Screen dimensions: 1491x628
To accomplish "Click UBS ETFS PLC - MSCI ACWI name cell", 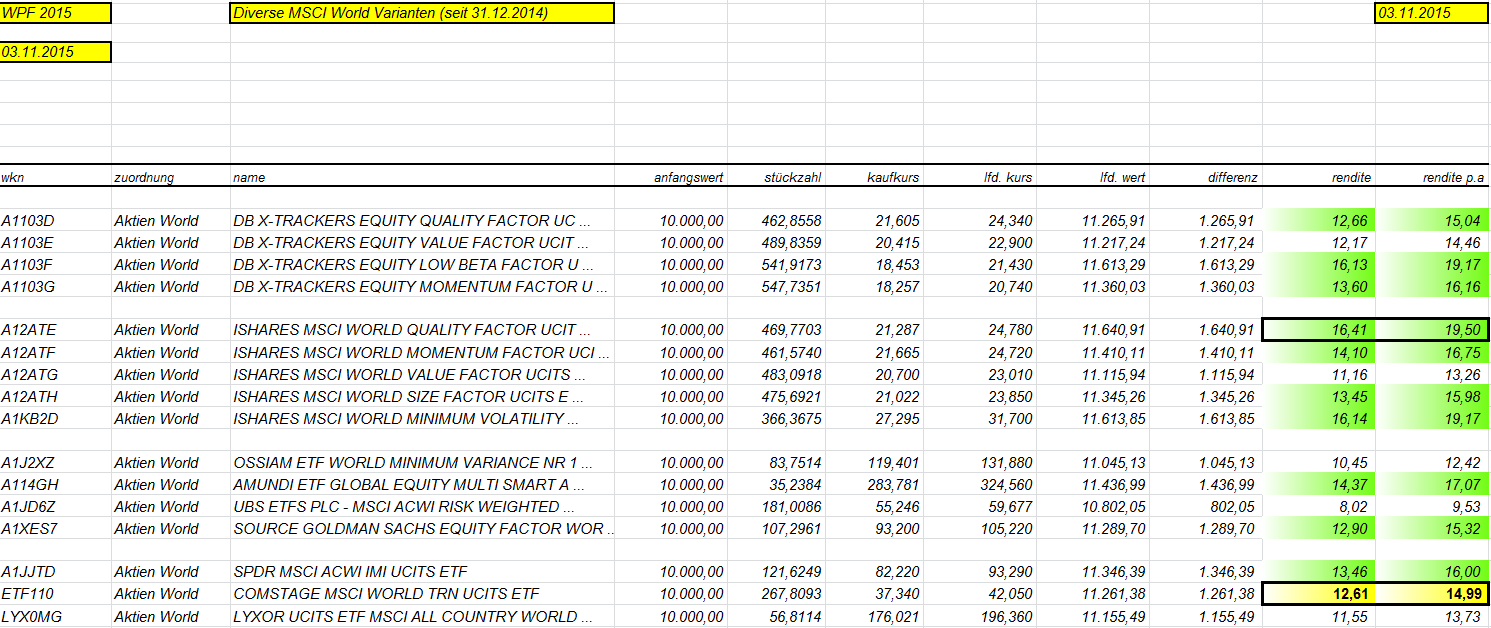I will click(421, 506).
